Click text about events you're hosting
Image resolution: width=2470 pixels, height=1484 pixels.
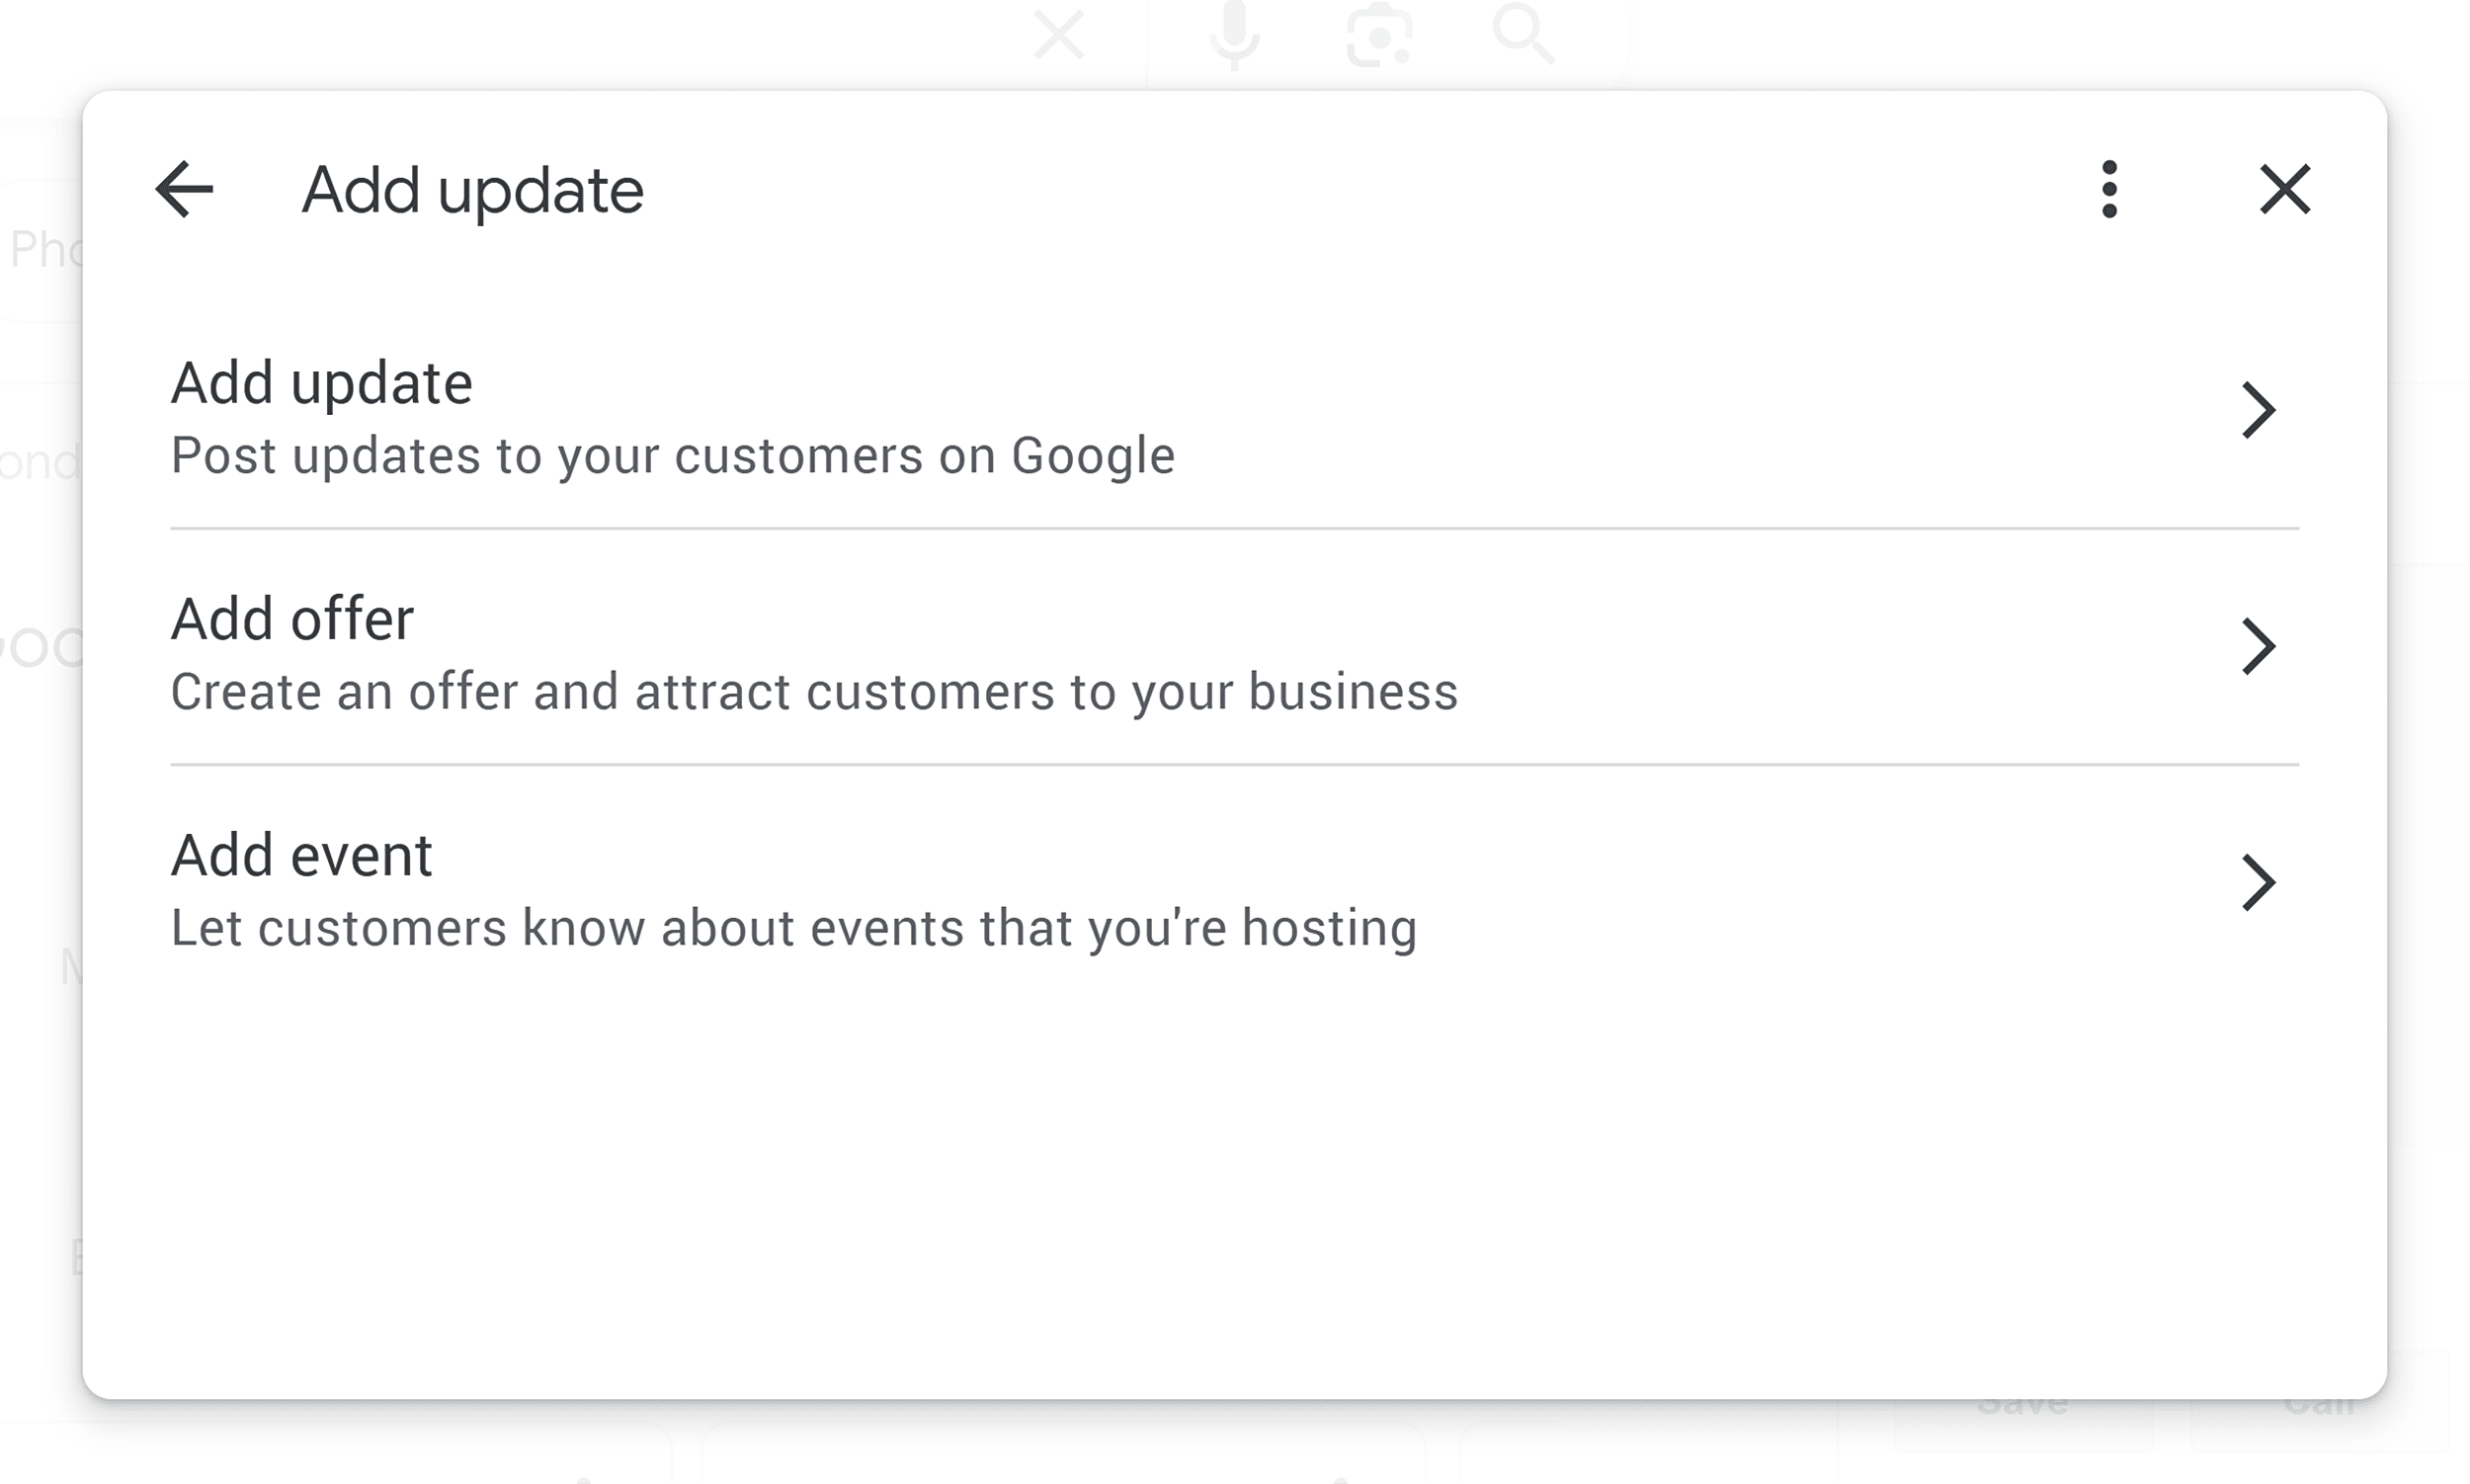[794, 927]
